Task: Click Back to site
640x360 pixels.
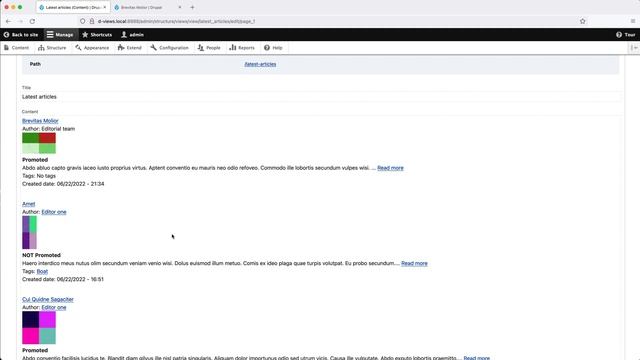Action: tap(21, 35)
